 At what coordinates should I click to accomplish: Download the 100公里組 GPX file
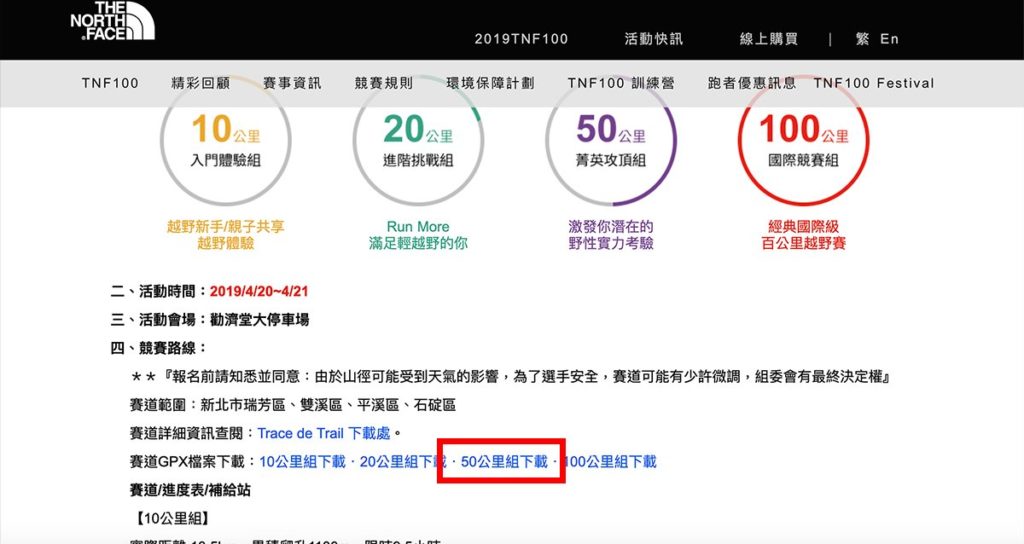[x=609, y=462]
